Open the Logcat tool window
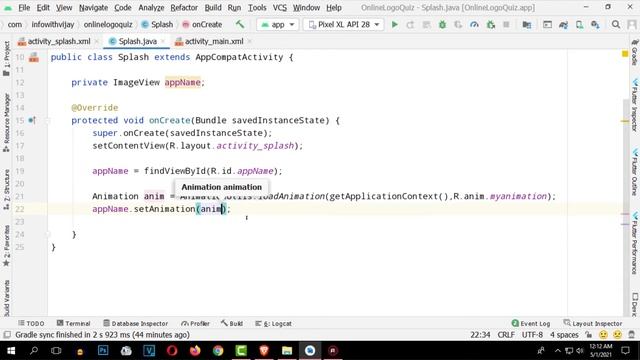The width and height of the screenshot is (640, 360). coord(273,323)
